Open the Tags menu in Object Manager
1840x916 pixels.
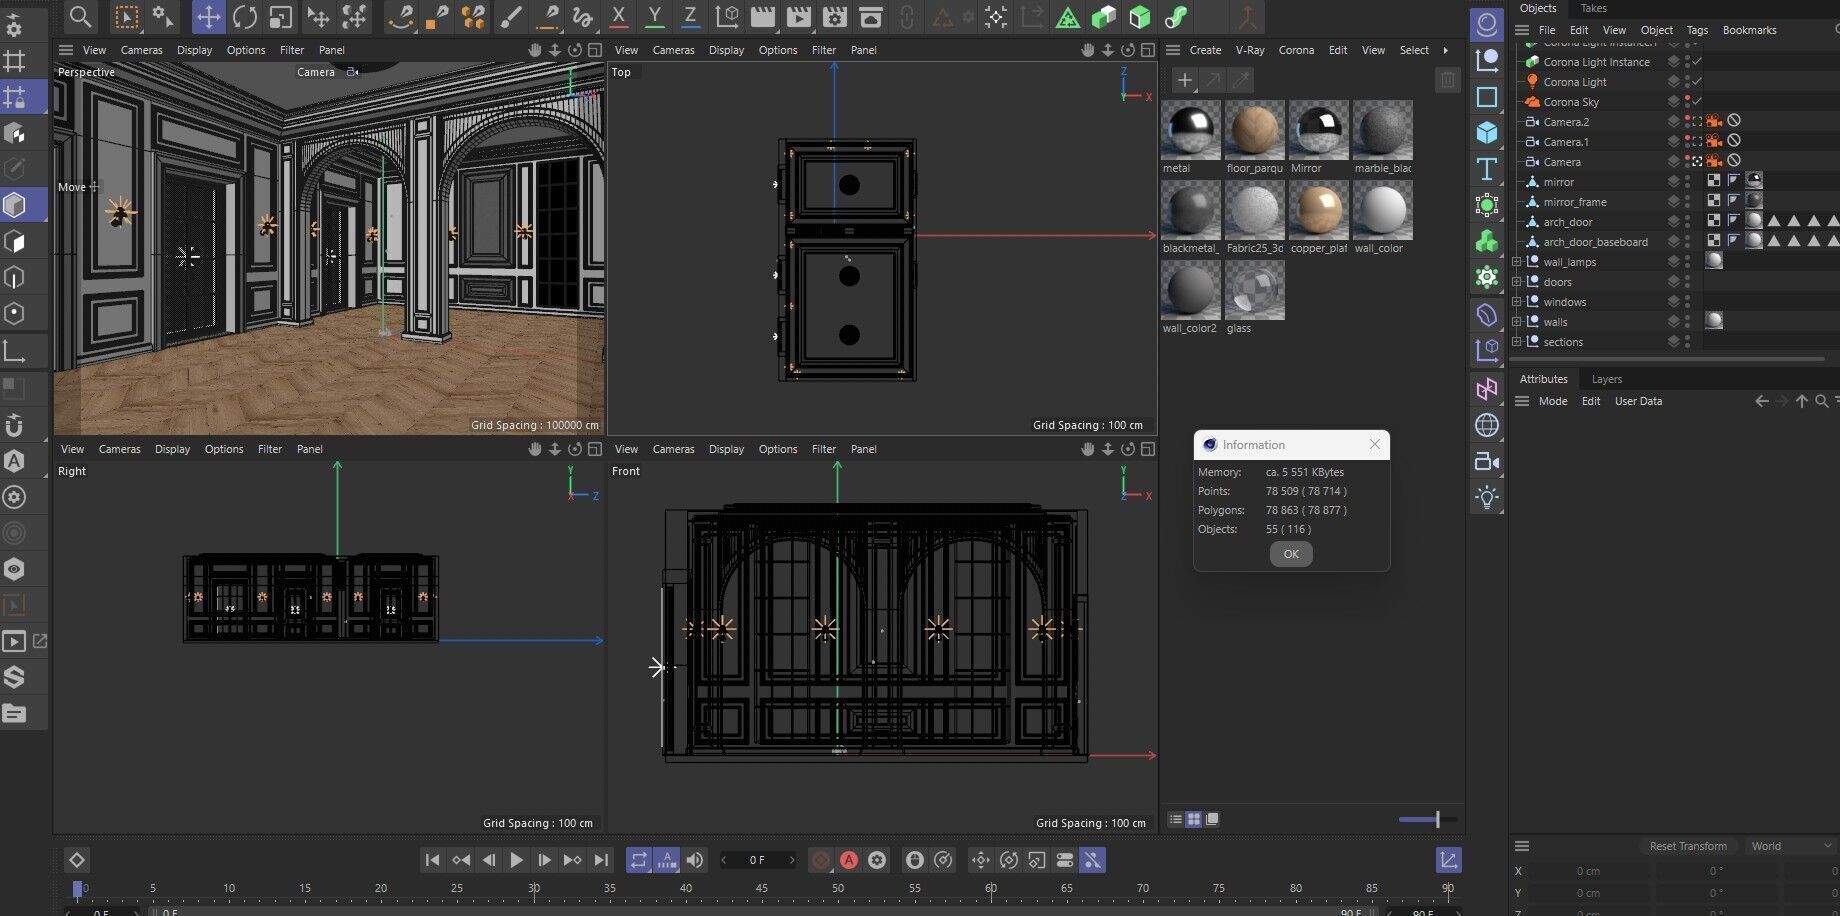1697,30
